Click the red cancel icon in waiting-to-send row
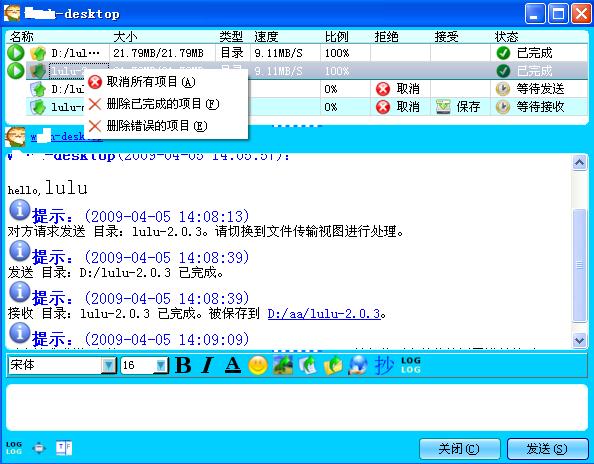Viewport: 594px width, 464px height. click(383, 89)
